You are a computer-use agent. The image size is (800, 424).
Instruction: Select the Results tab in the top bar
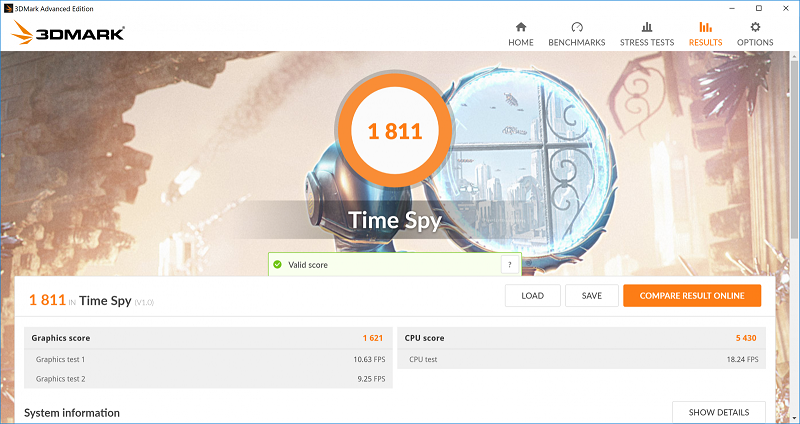[705, 33]
